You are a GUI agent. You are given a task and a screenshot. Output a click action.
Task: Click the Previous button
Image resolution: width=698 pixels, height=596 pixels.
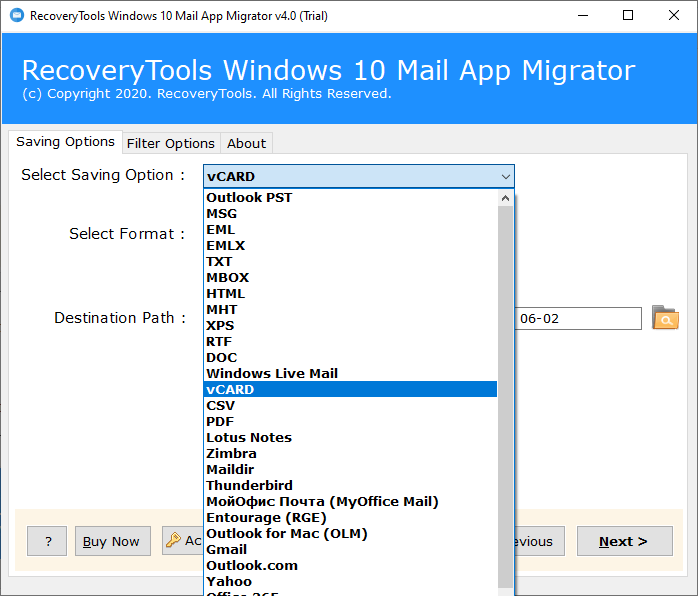540,541
